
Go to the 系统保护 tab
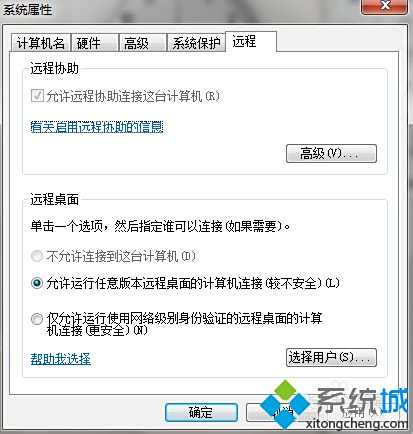tap(196, 43)
